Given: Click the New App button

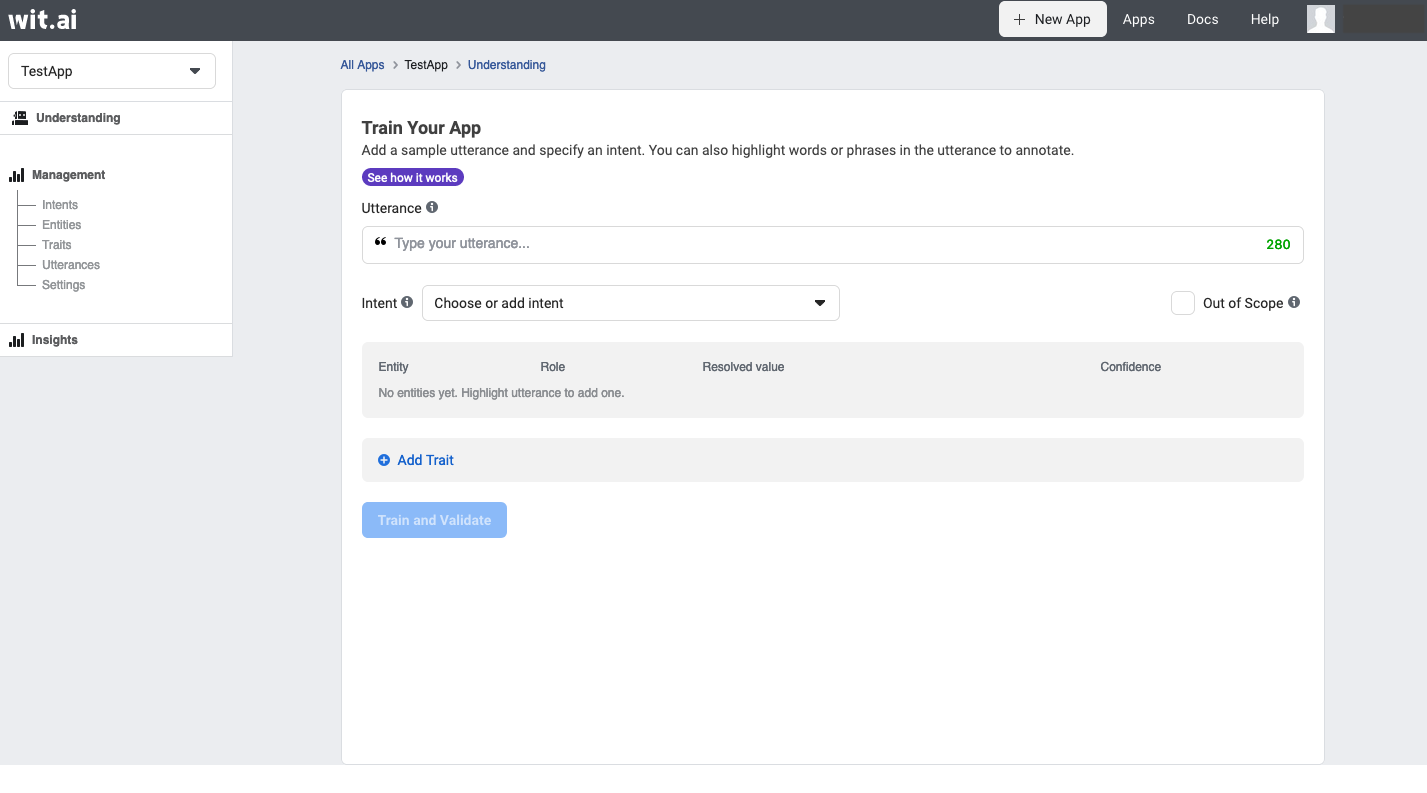Looking at the screenshot, I should tap(1053, 19).
